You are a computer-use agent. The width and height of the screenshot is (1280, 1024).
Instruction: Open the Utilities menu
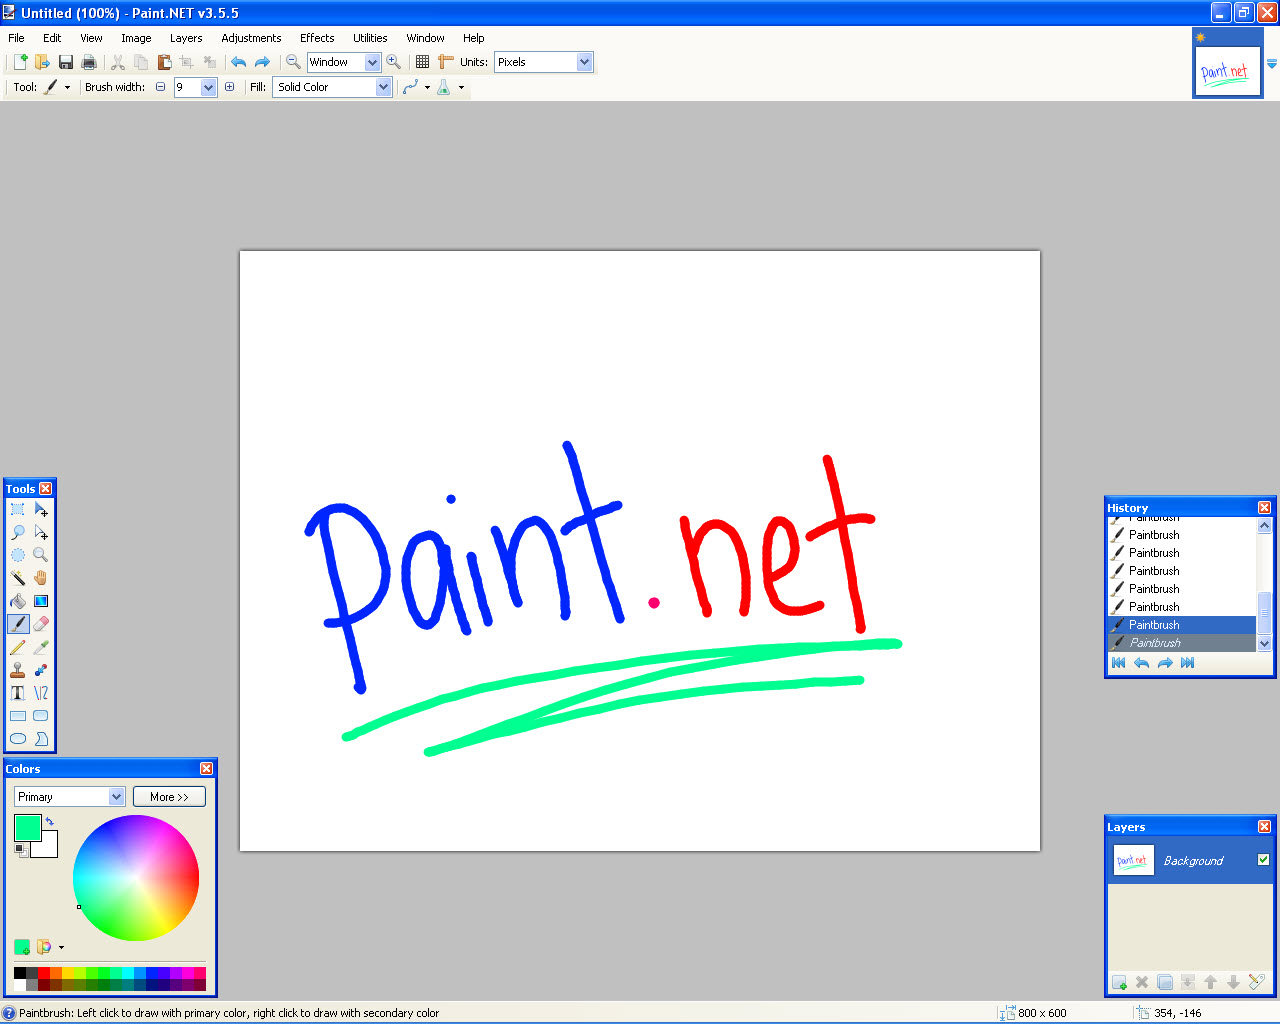(x=370, y=38)
